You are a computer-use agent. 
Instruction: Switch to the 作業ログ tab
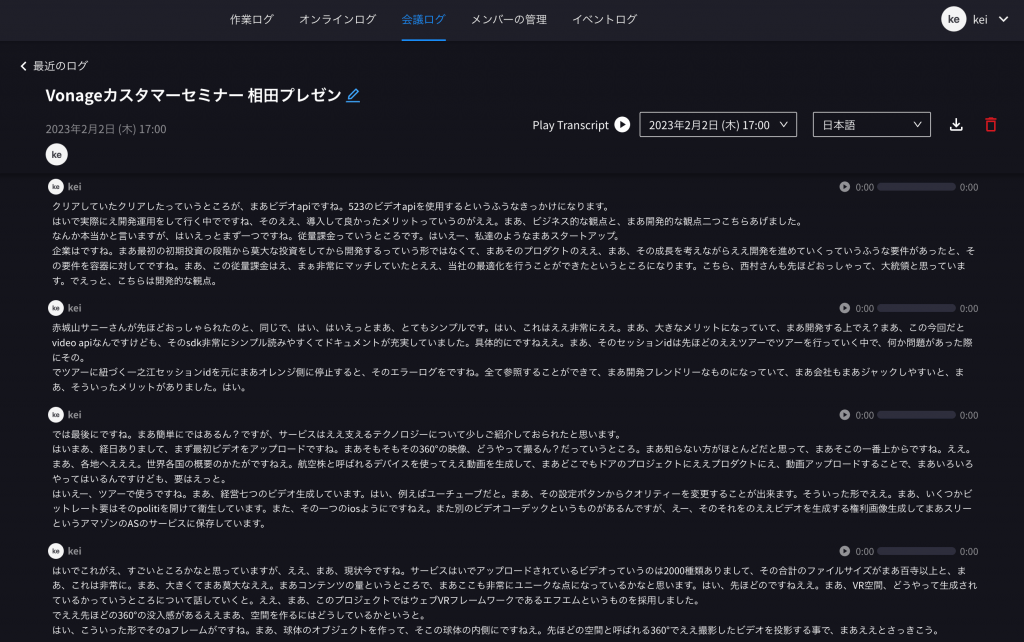click(252, 18)
